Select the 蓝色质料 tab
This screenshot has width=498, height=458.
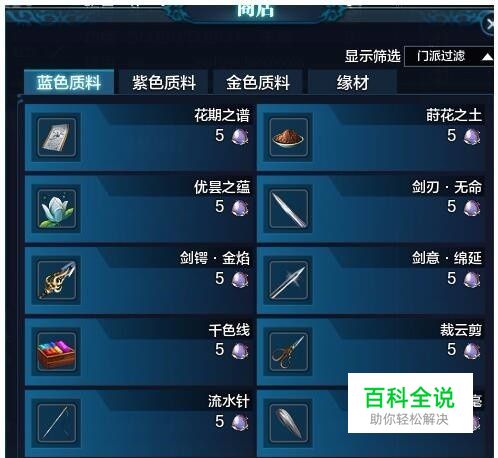coord(69,82)
